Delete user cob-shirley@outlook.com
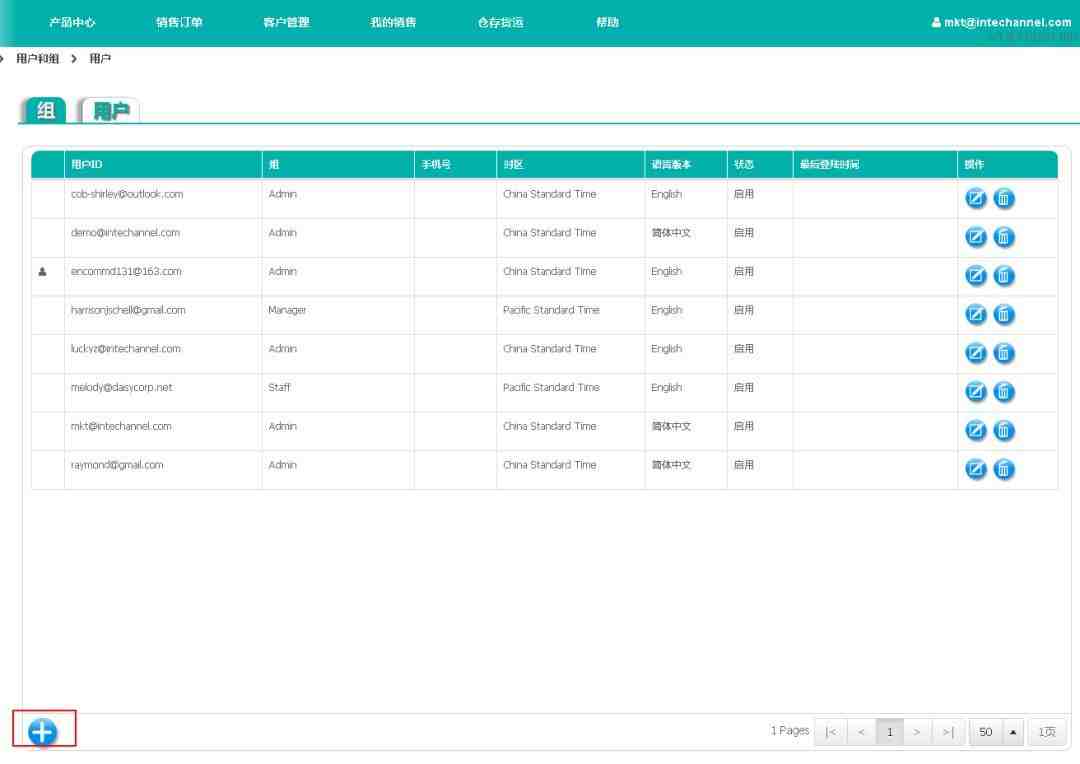The width and height of the screenshot is (1080, 764). (x=1004, y=199)
